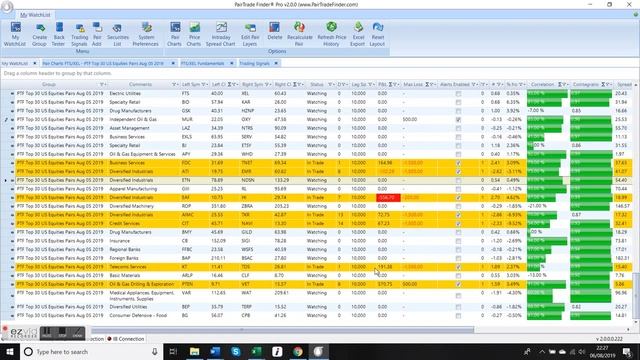Viewport: 640px width, 360px height.
Task: Open Max Loss column filter dropdown
Action: 432,84
